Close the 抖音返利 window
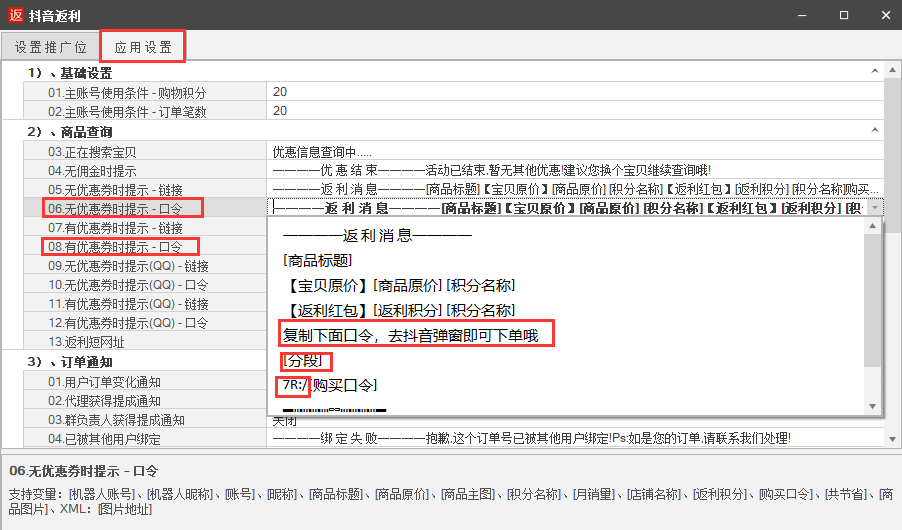 (x=886, y=15)
